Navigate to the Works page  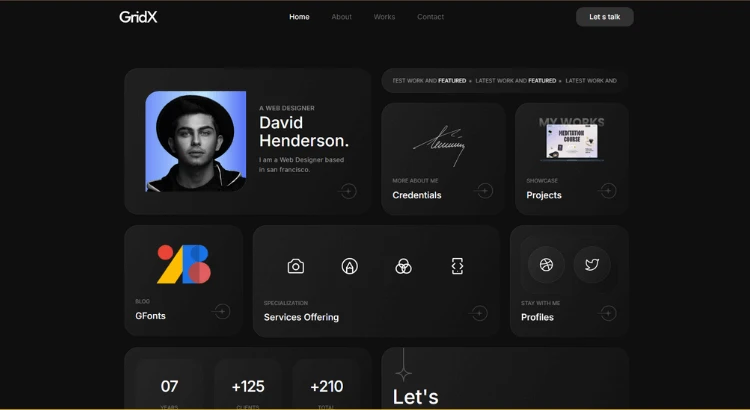coord(384,17)
